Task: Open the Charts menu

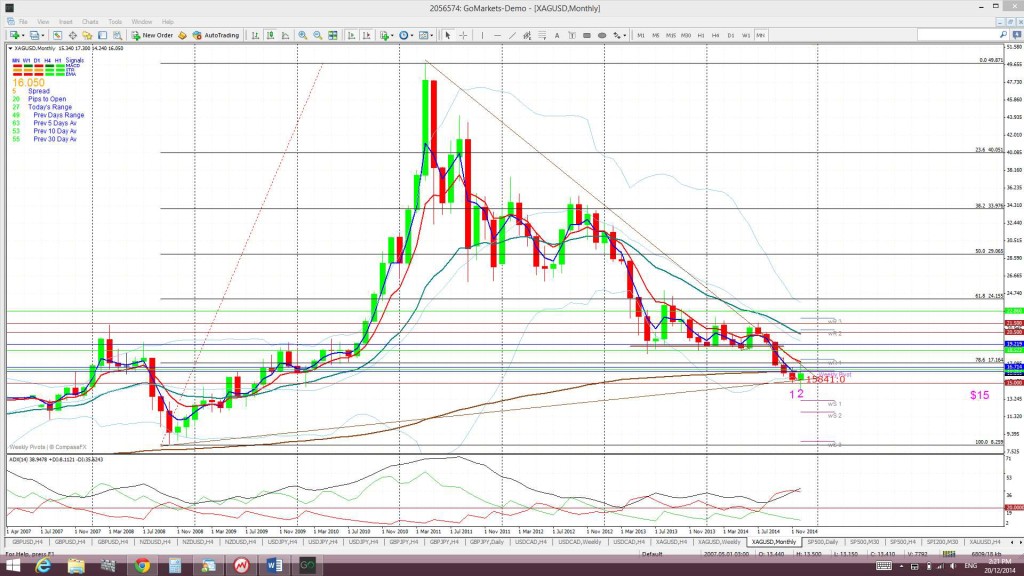Action: click(90, 22)
